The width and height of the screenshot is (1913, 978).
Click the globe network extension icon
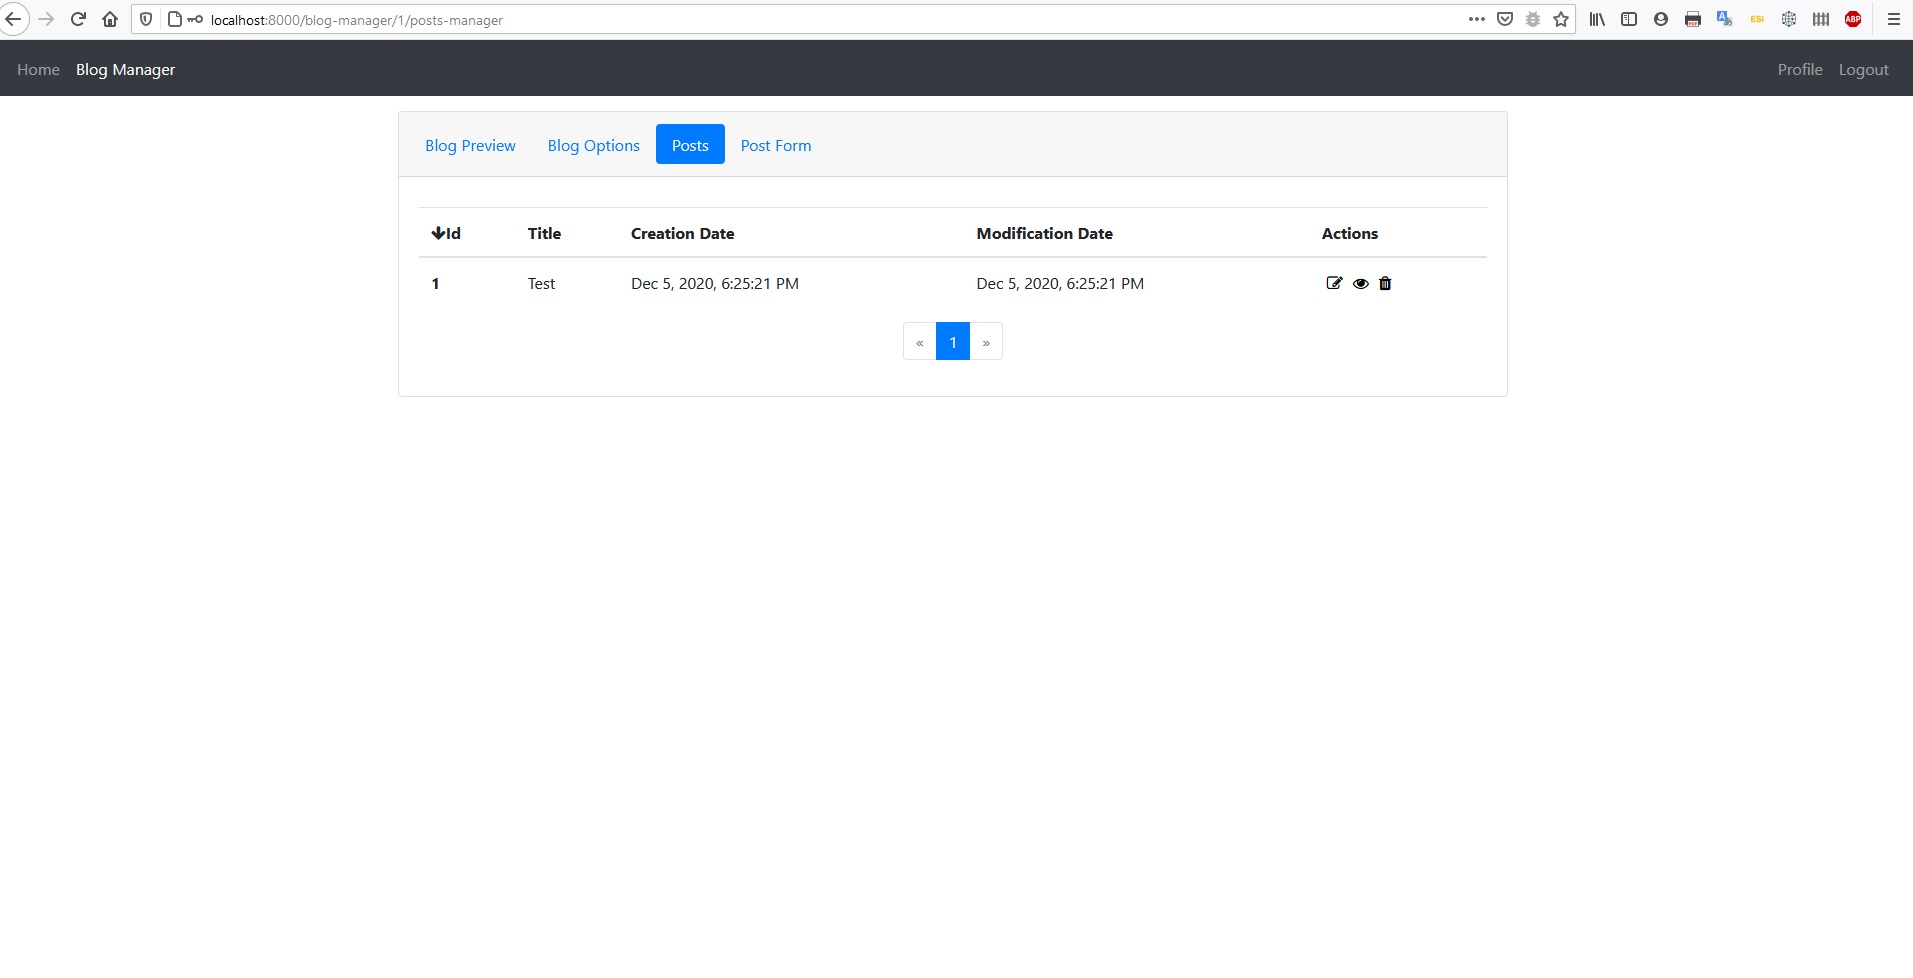[1789, 19]
